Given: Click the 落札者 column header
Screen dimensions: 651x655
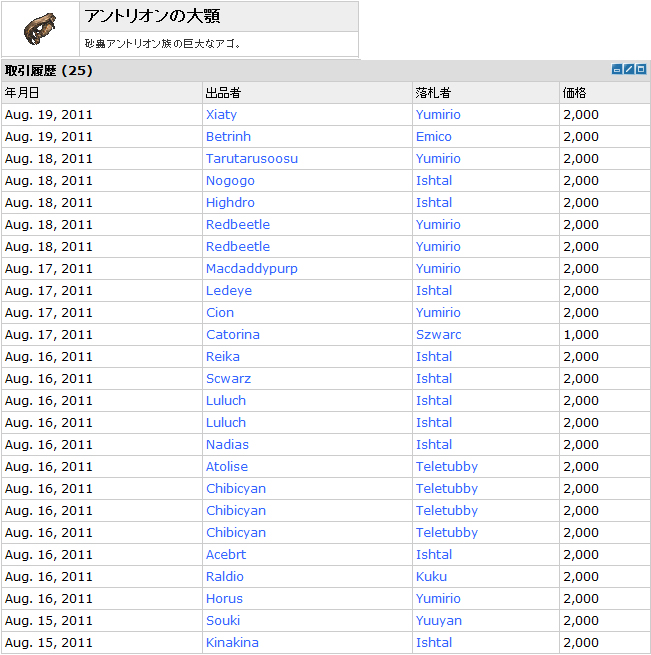Looking at the screenshot, I should point(432,92).
